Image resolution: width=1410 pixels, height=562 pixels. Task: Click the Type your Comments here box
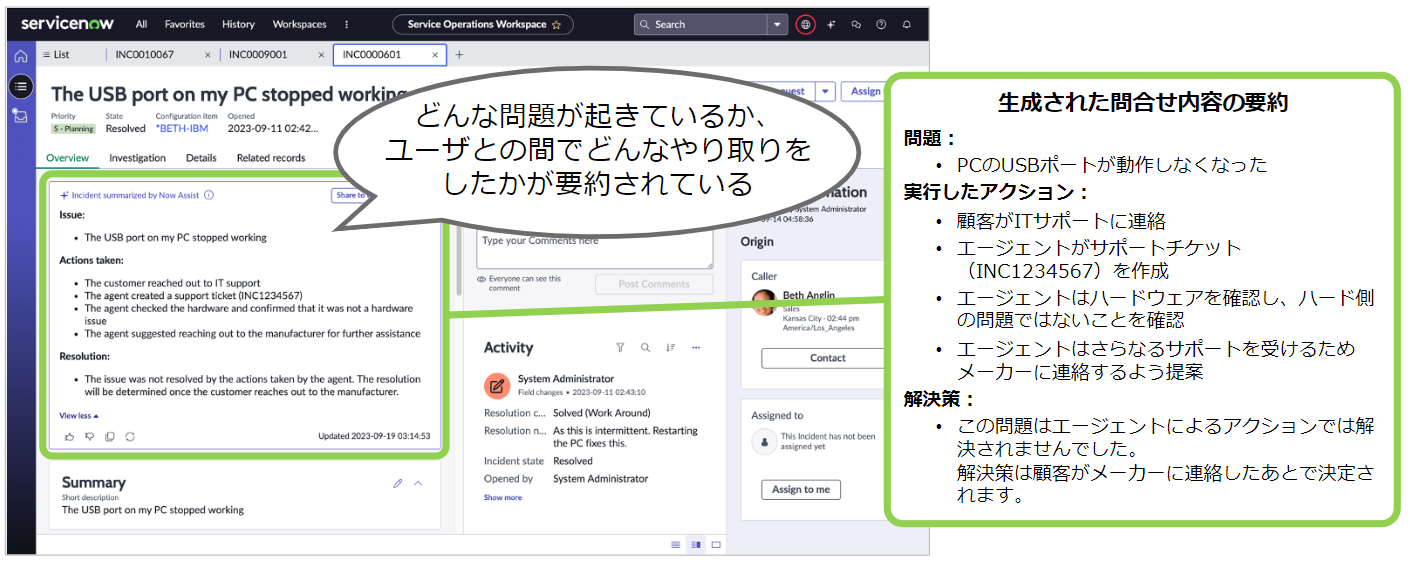click(x=595, y=250)
